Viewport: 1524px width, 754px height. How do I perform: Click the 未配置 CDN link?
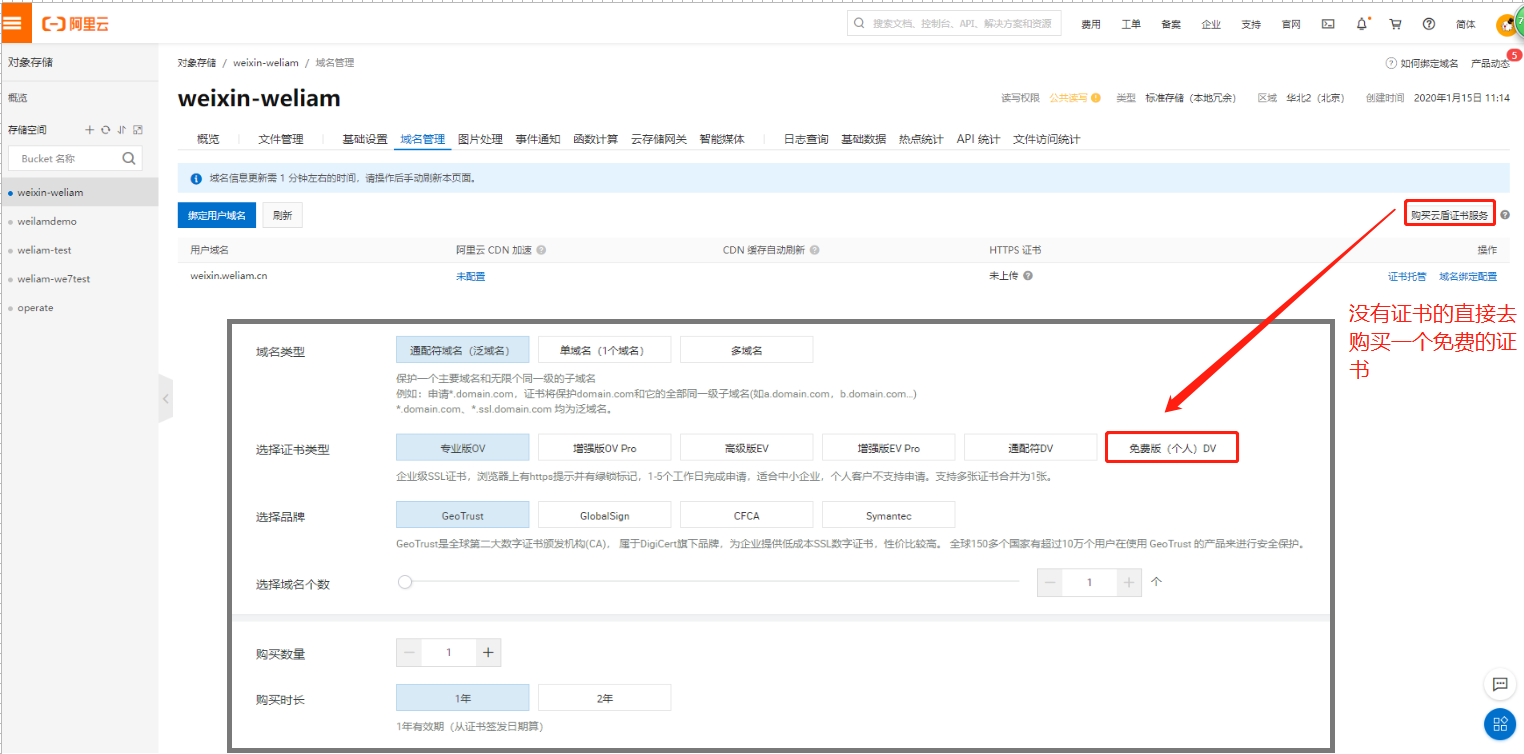[x=470, y=276]
